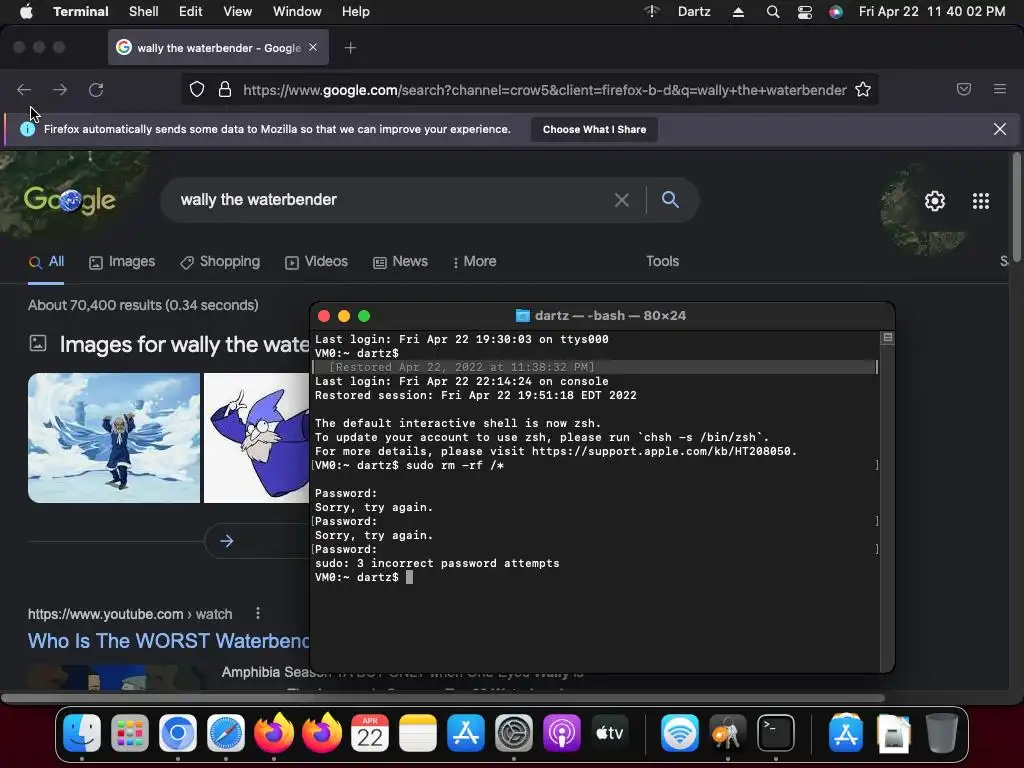Screen dimensions: 1024x768
Task: Switch to the Videos results tab
Action: [317, 262]
